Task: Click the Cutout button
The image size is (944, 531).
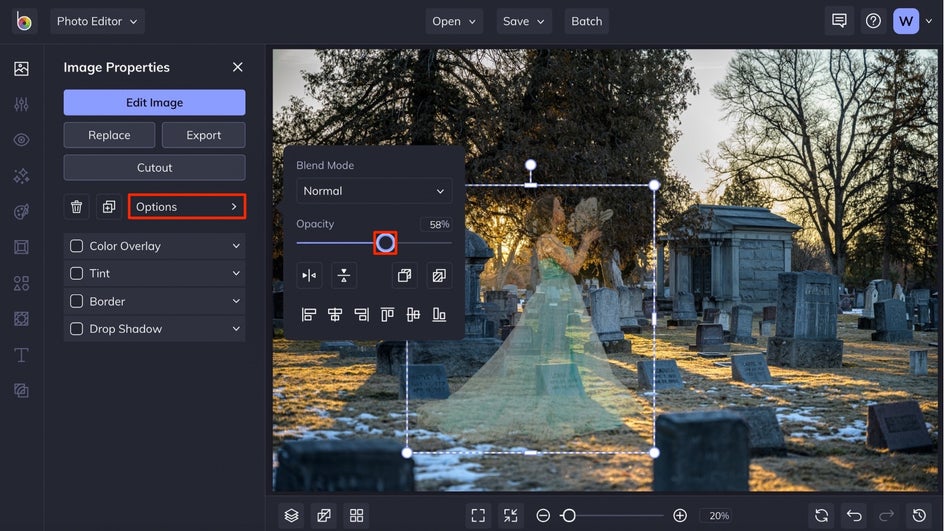Action: [x=154, y=167]
